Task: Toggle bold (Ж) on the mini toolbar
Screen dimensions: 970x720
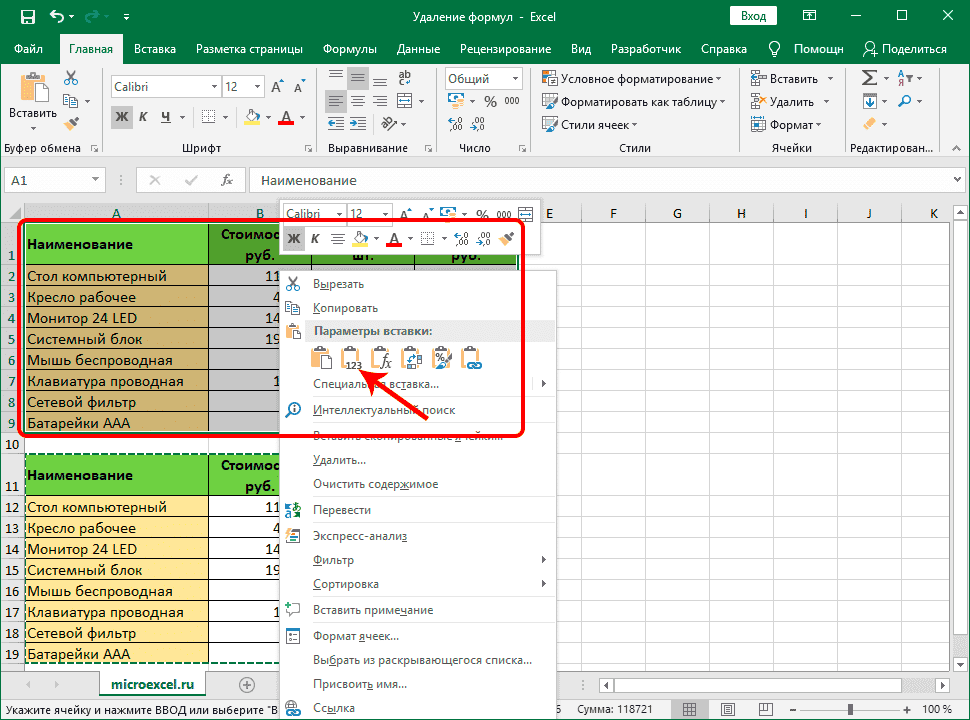Action: [294, 238]
